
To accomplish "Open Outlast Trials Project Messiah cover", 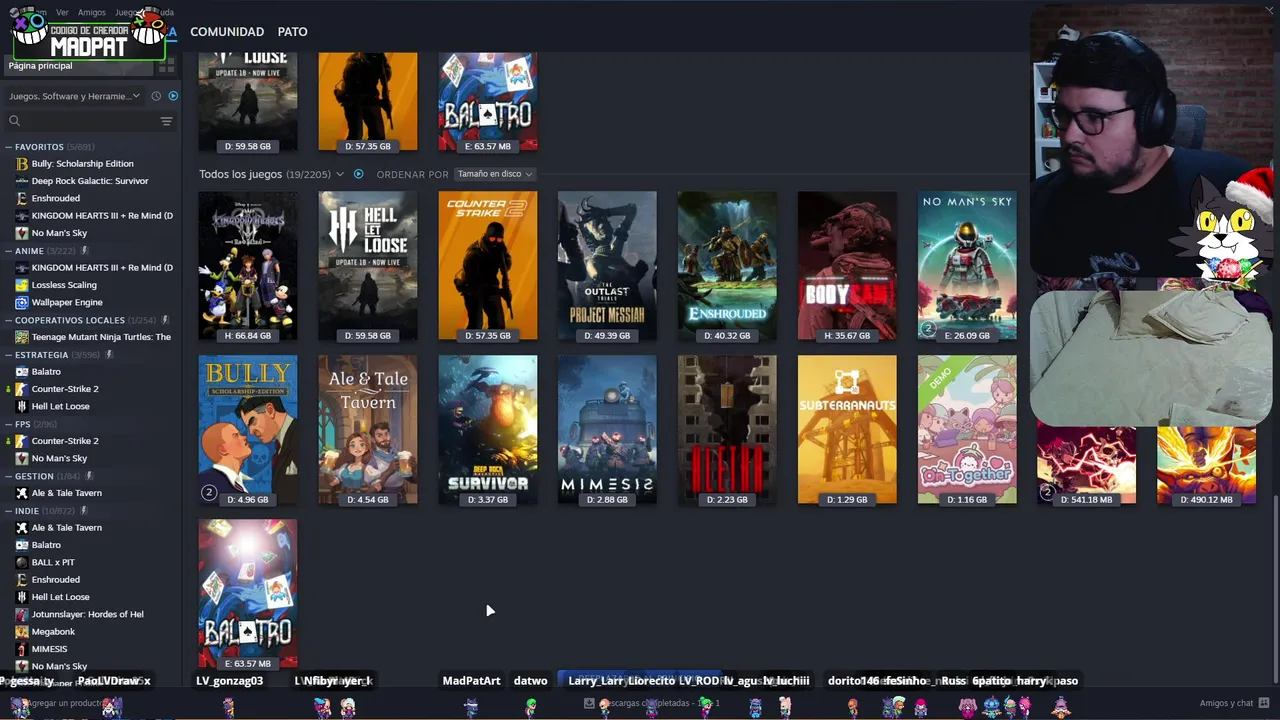I will coord(607,266).
